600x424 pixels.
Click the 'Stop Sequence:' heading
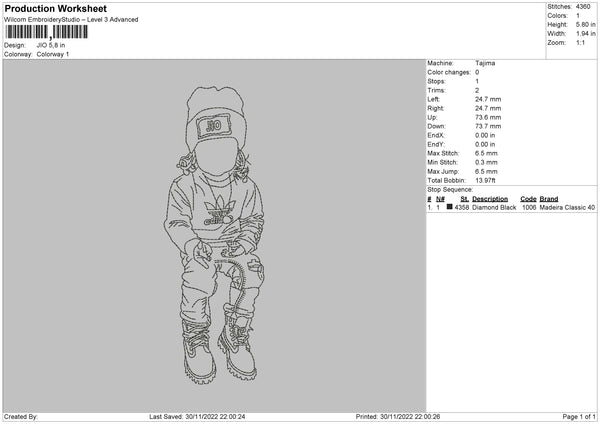(x=450, y=190)
